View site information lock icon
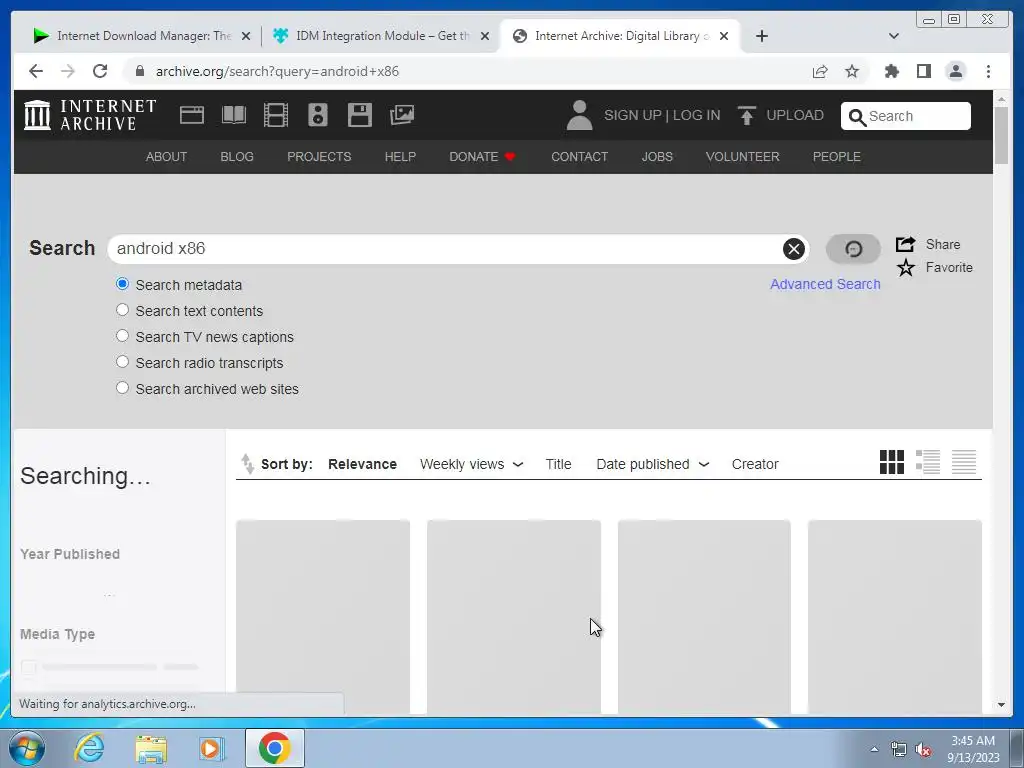 coord(139,71)
